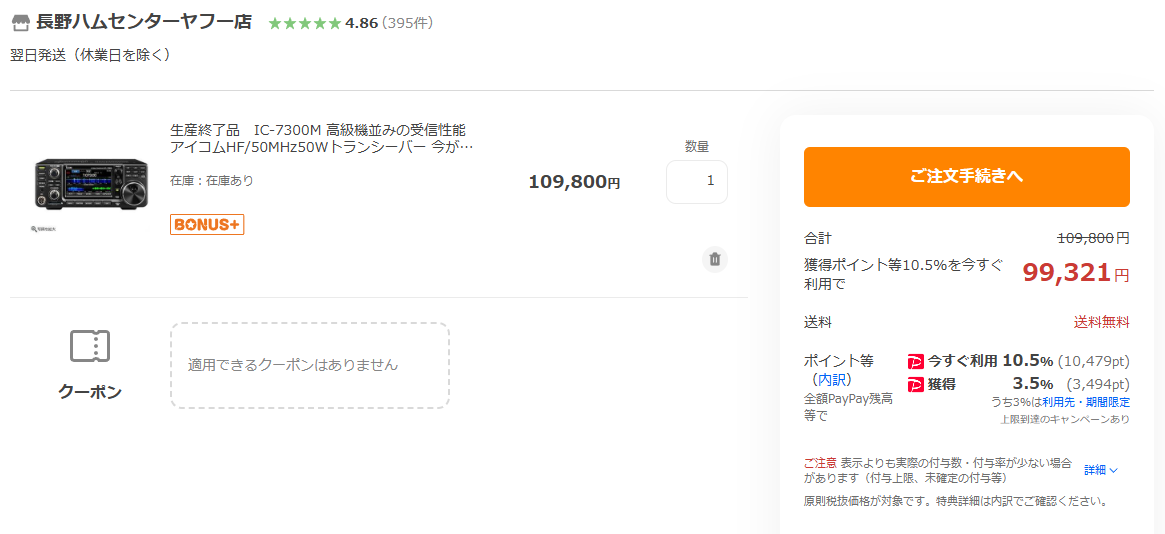This screenshot has height=534, width=1165.
Task: Click the PayPay icon beside 今すぐ利用
Action: (x=916, y=361)
